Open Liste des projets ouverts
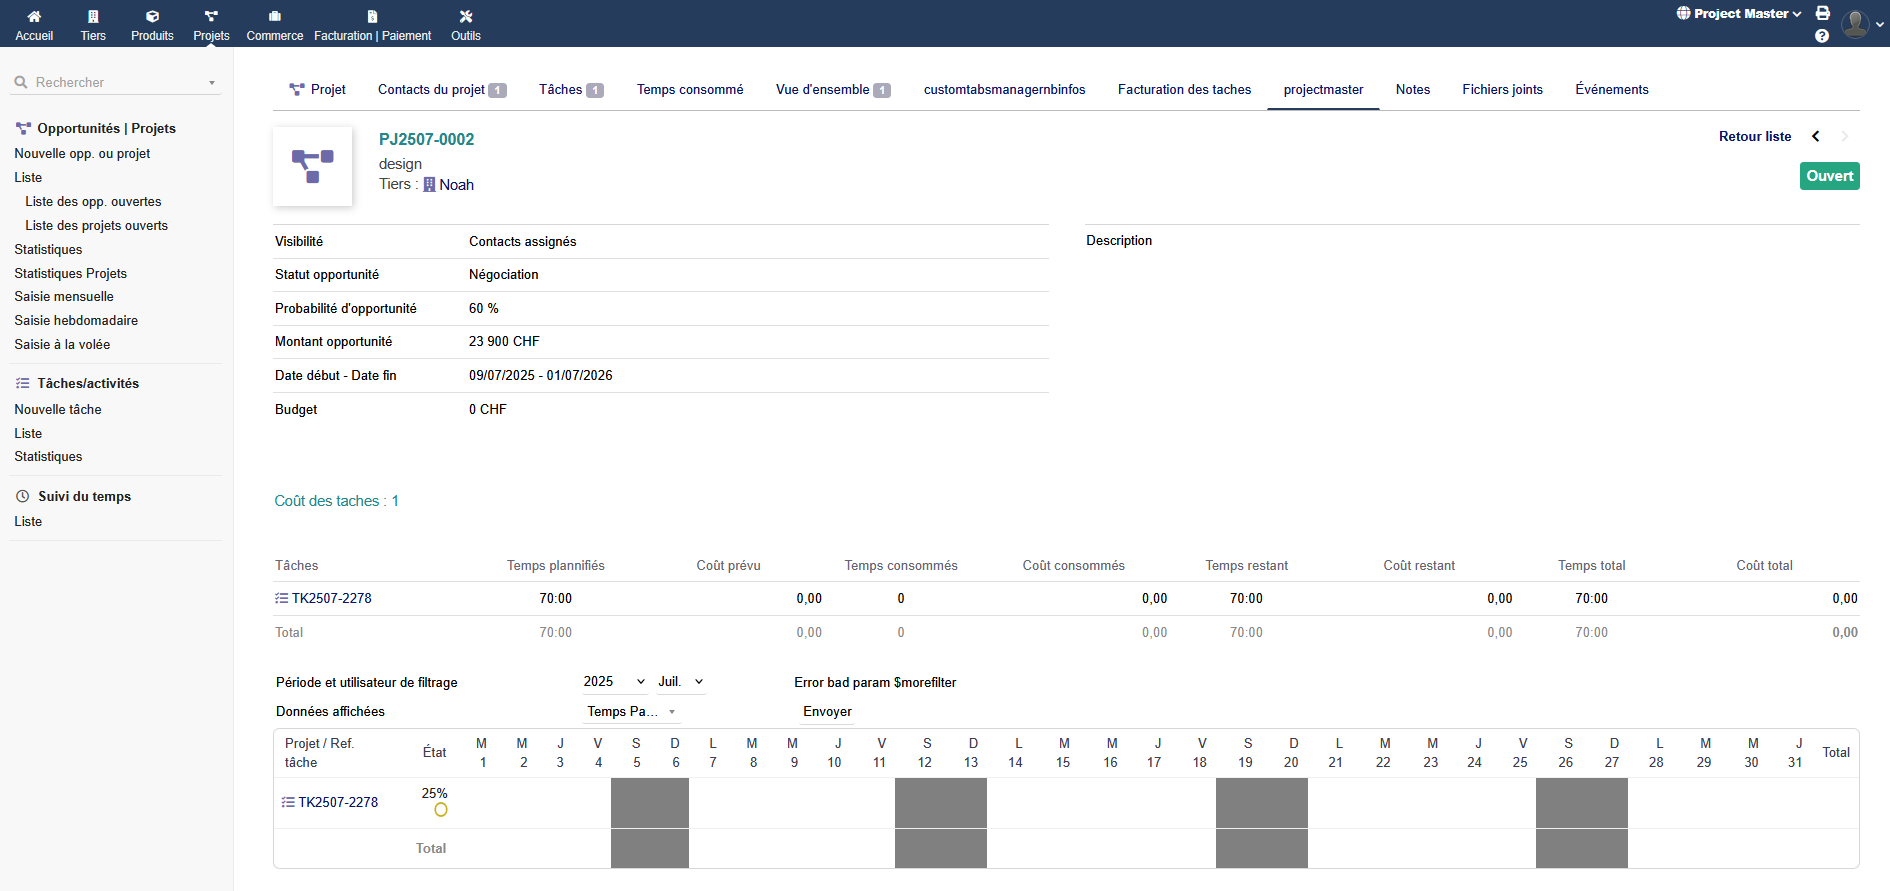1890x891 pixels. tap(96, 226)
